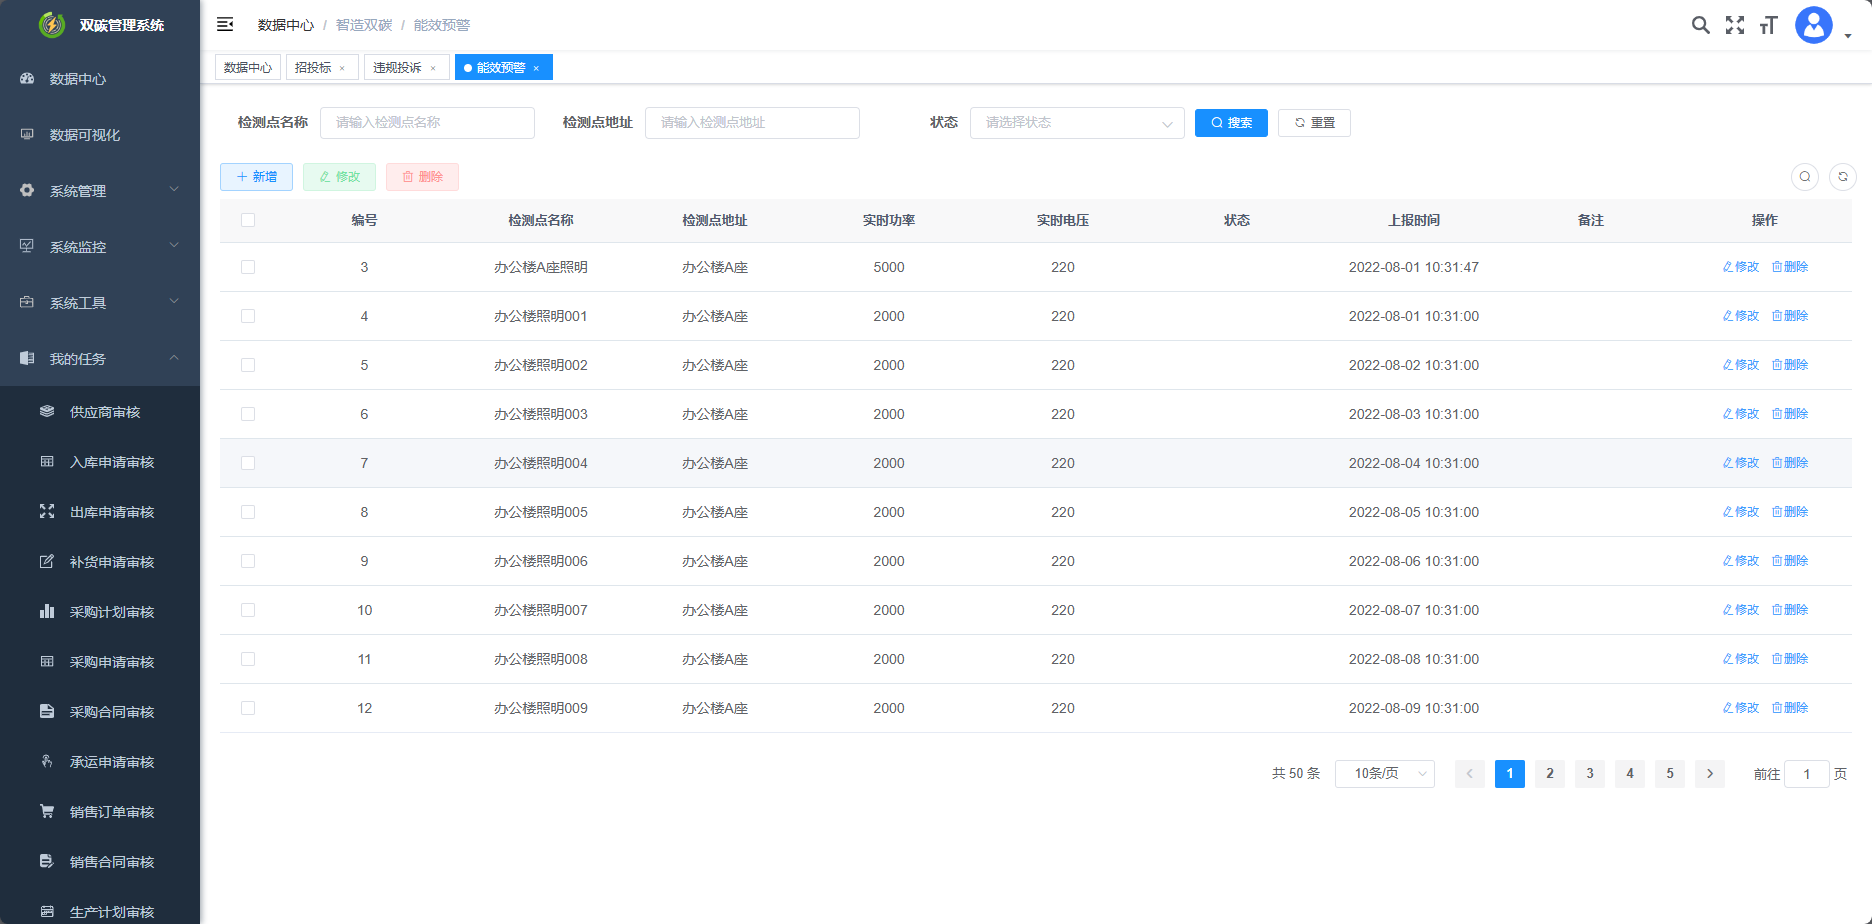Close the 违规投诉 tab with its x
Image resolution: width=1872 pixels, height=924 pixels.
(433, 68)
